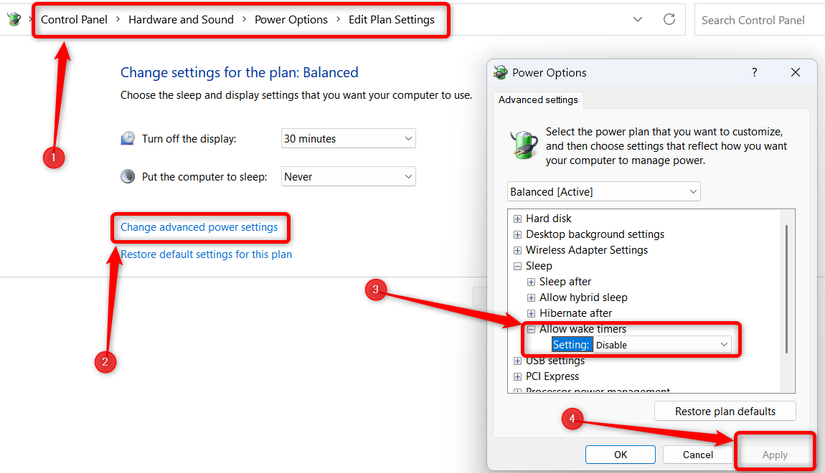Click the Control Panel icon in address bar
The image size is (825, 473).
tap(14, 19)
